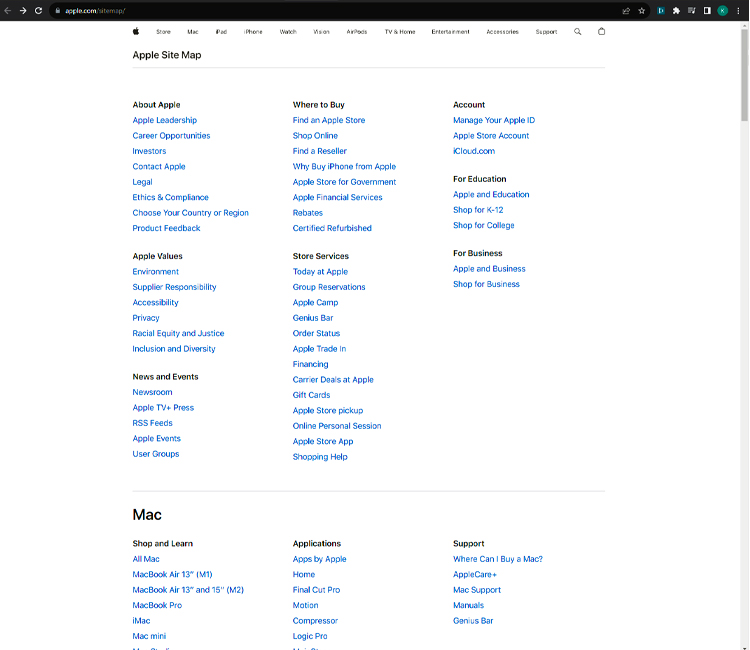750x650 pixels.
Task: Click the address bar URL
Action: 95,11
